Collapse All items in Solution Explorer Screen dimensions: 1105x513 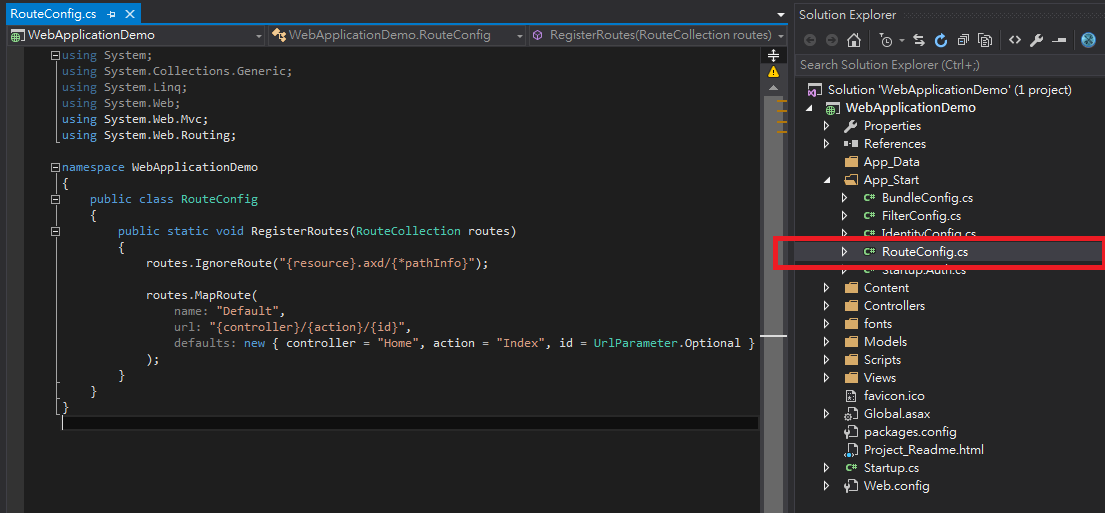pos(963,40)
